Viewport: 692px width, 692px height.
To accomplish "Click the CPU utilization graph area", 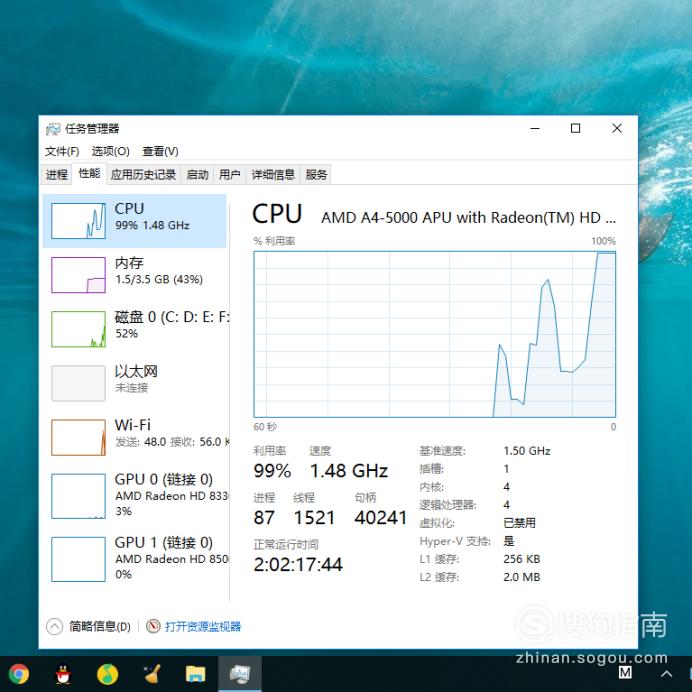I will [x=435, y=334].
